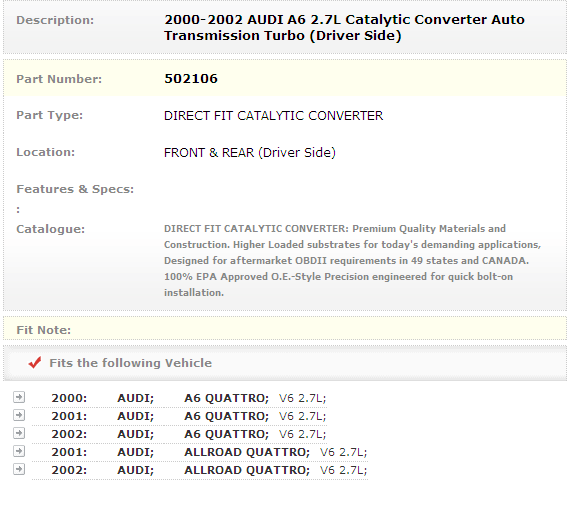Click arrow icon beside 2002 A6 Quattro
This screenshot has height=527, width=570.
coord(19,433)
